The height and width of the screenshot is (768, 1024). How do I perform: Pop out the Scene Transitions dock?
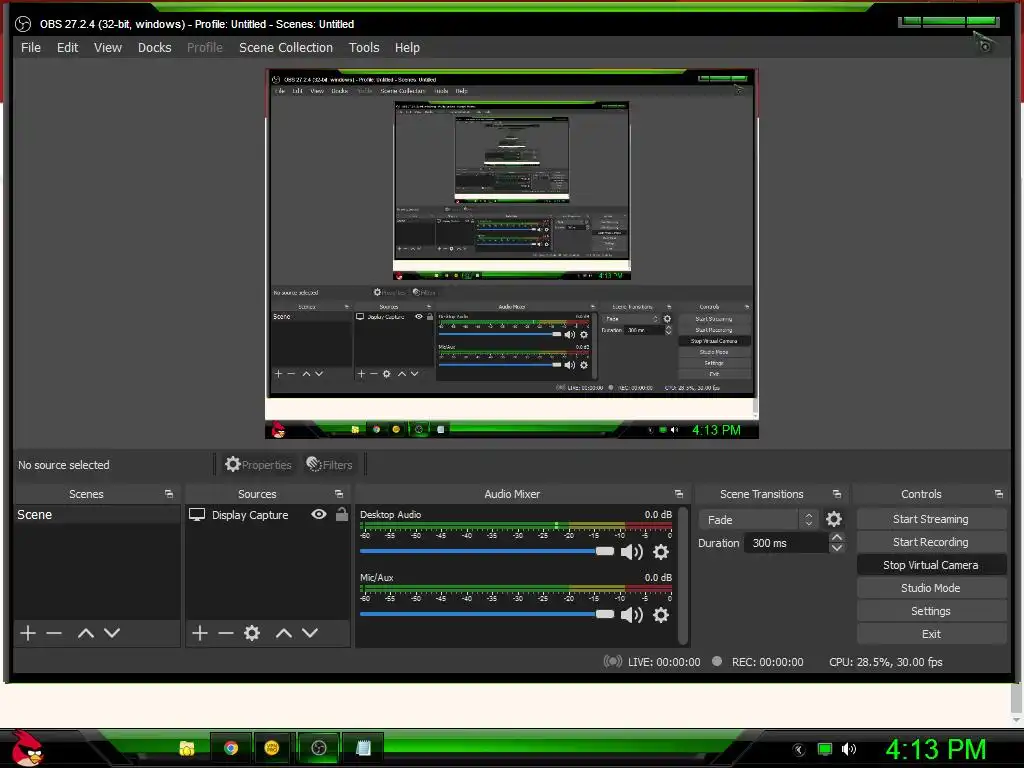(x=837, y=494)
